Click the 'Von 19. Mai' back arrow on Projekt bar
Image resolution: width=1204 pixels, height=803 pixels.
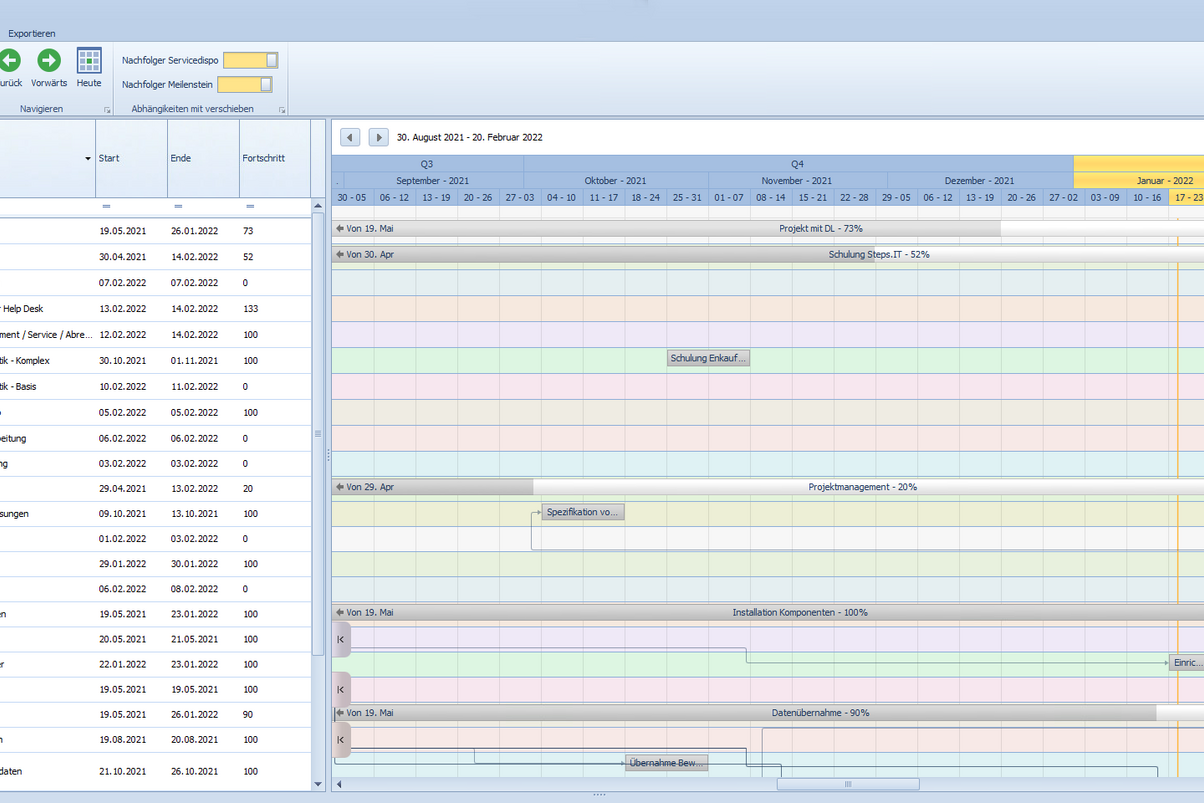tap(340, 227)
